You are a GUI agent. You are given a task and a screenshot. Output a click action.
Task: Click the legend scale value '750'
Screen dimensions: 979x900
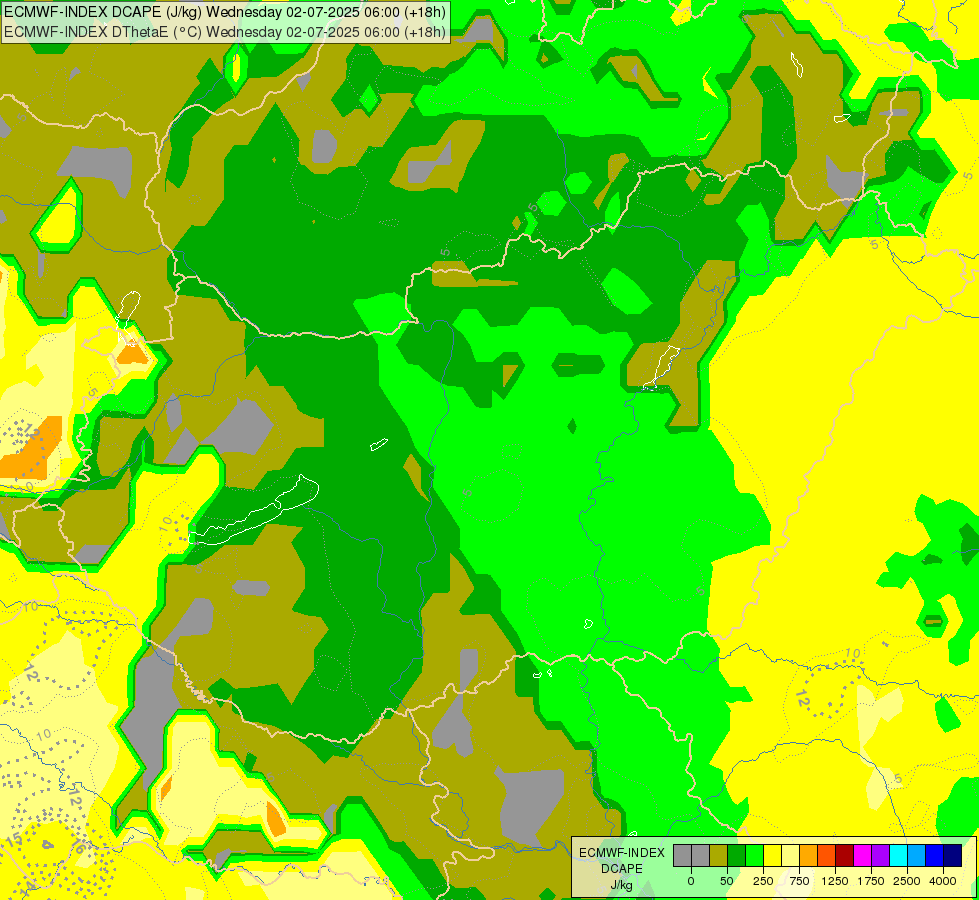tap(799, 881)
